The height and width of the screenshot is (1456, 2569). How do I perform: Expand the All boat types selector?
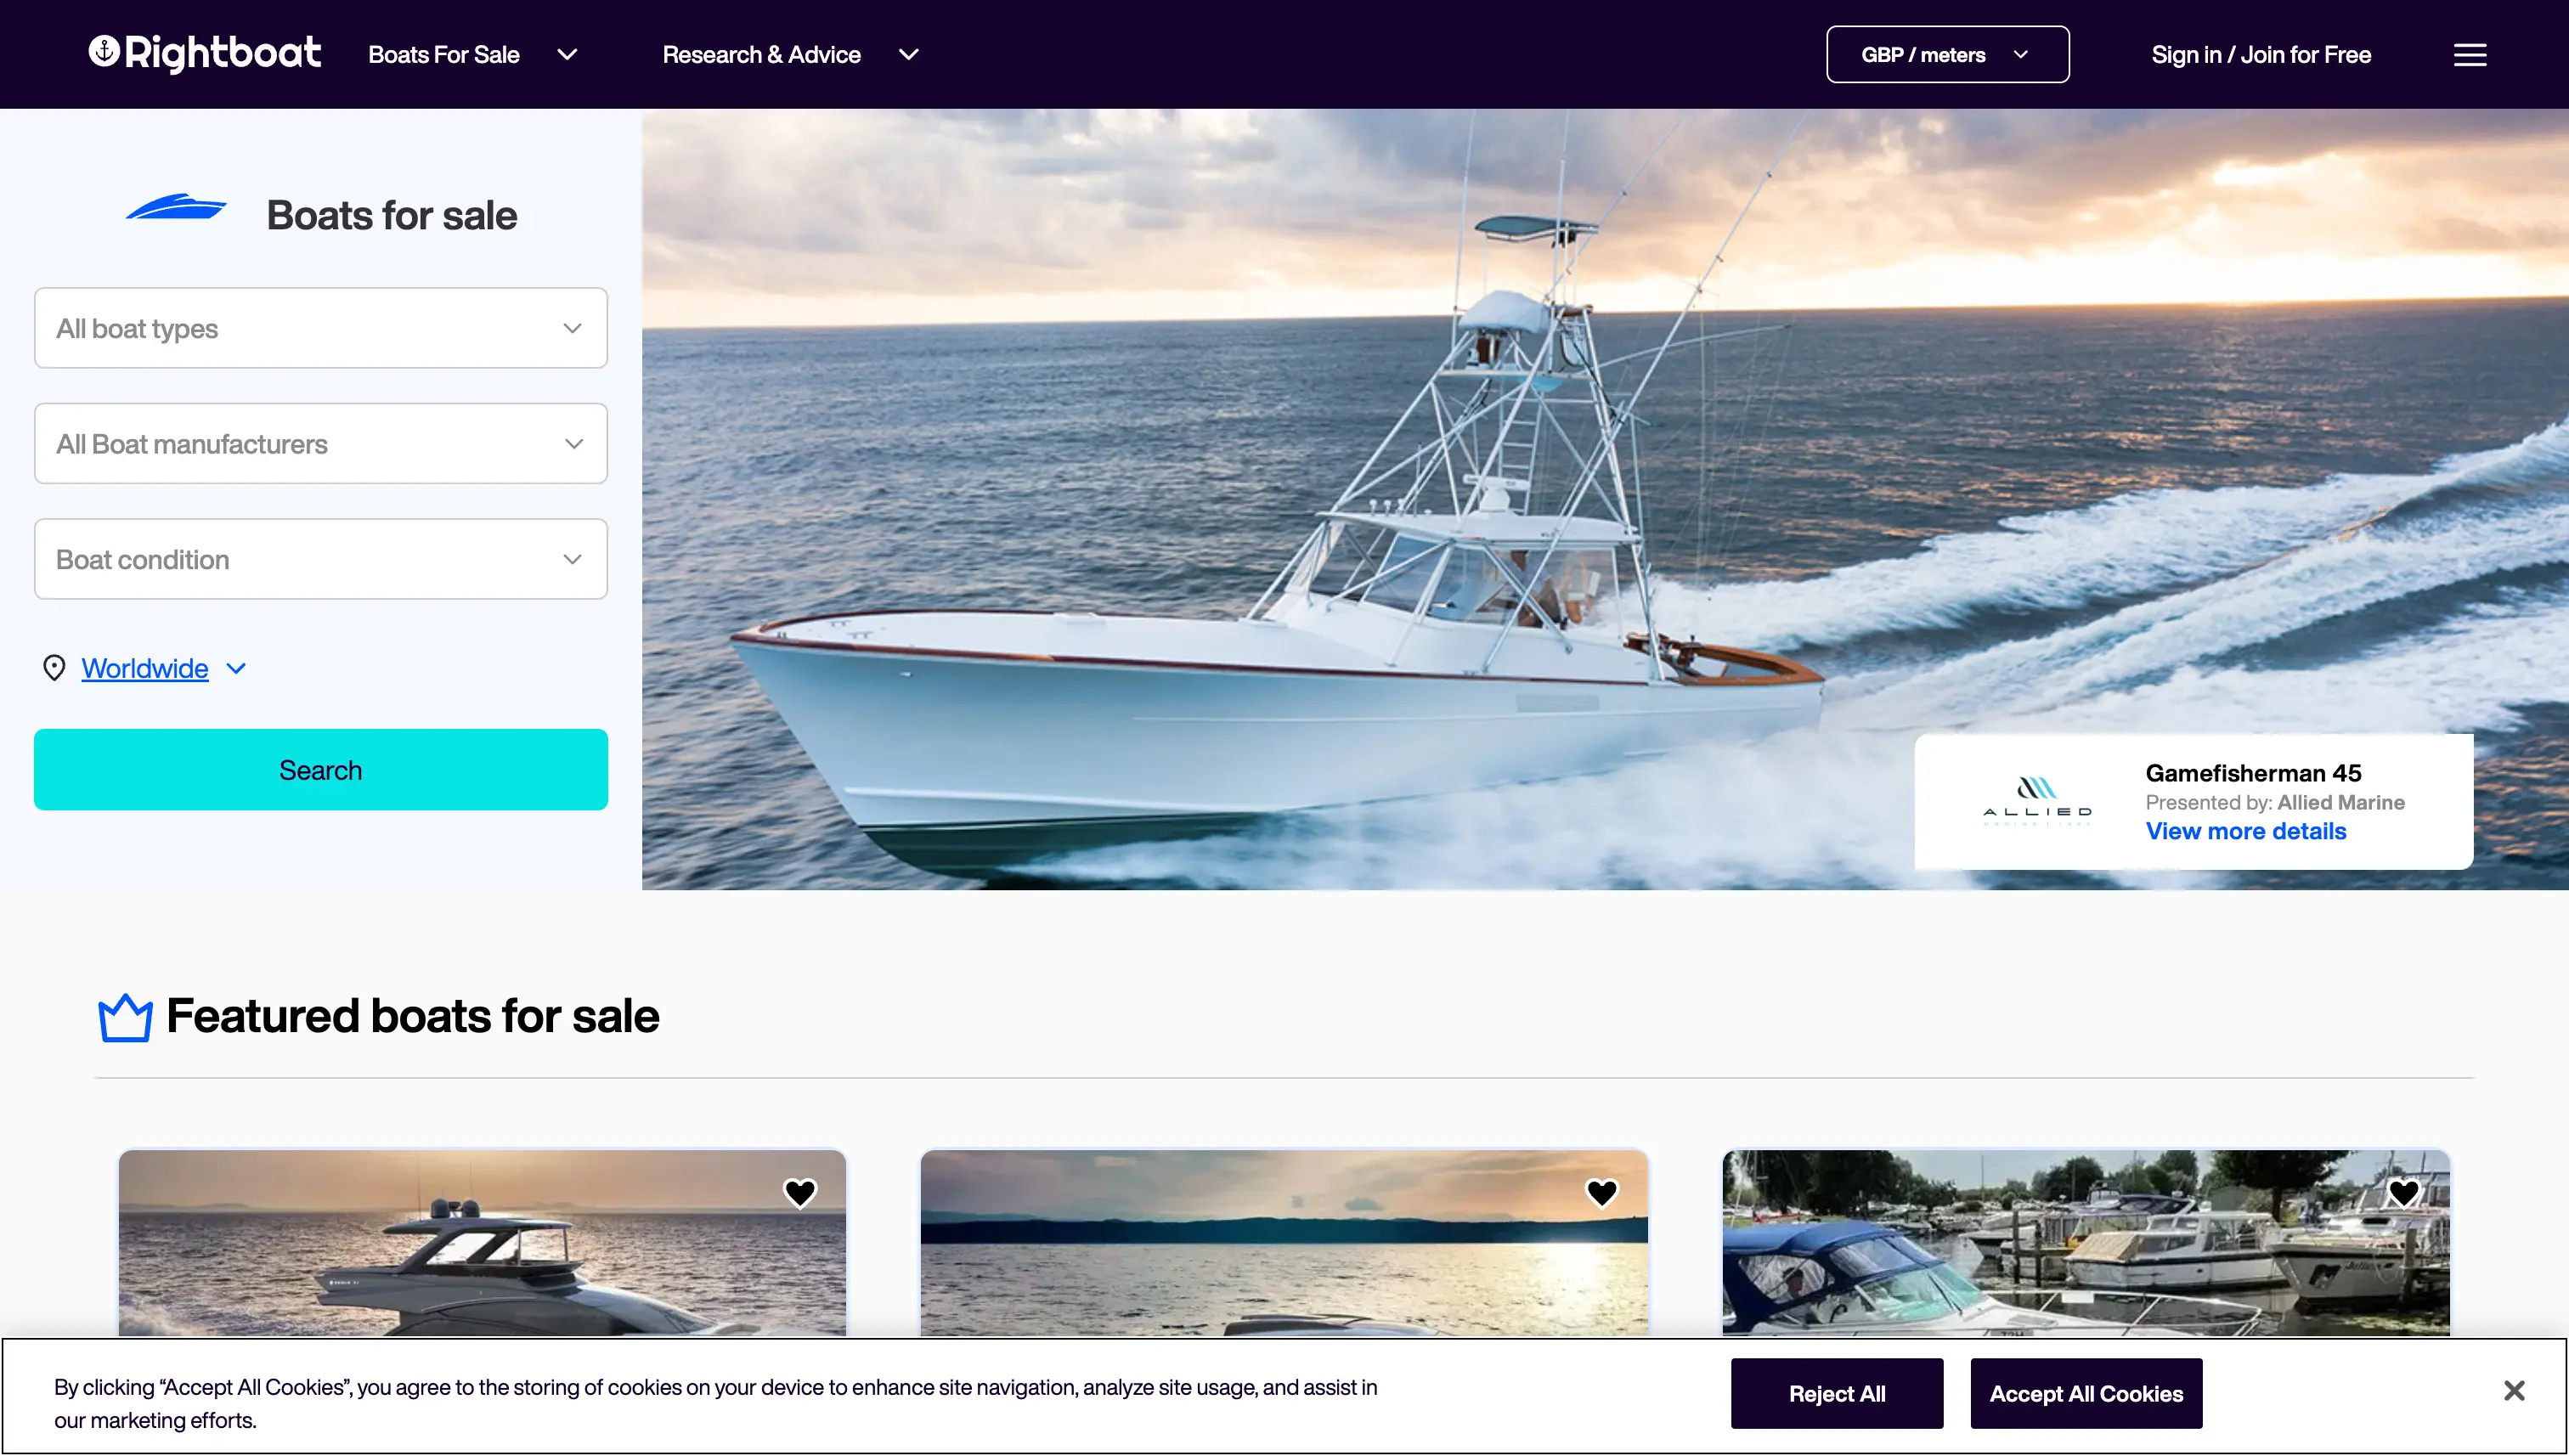pyautogui.click(x=321, y=328)
